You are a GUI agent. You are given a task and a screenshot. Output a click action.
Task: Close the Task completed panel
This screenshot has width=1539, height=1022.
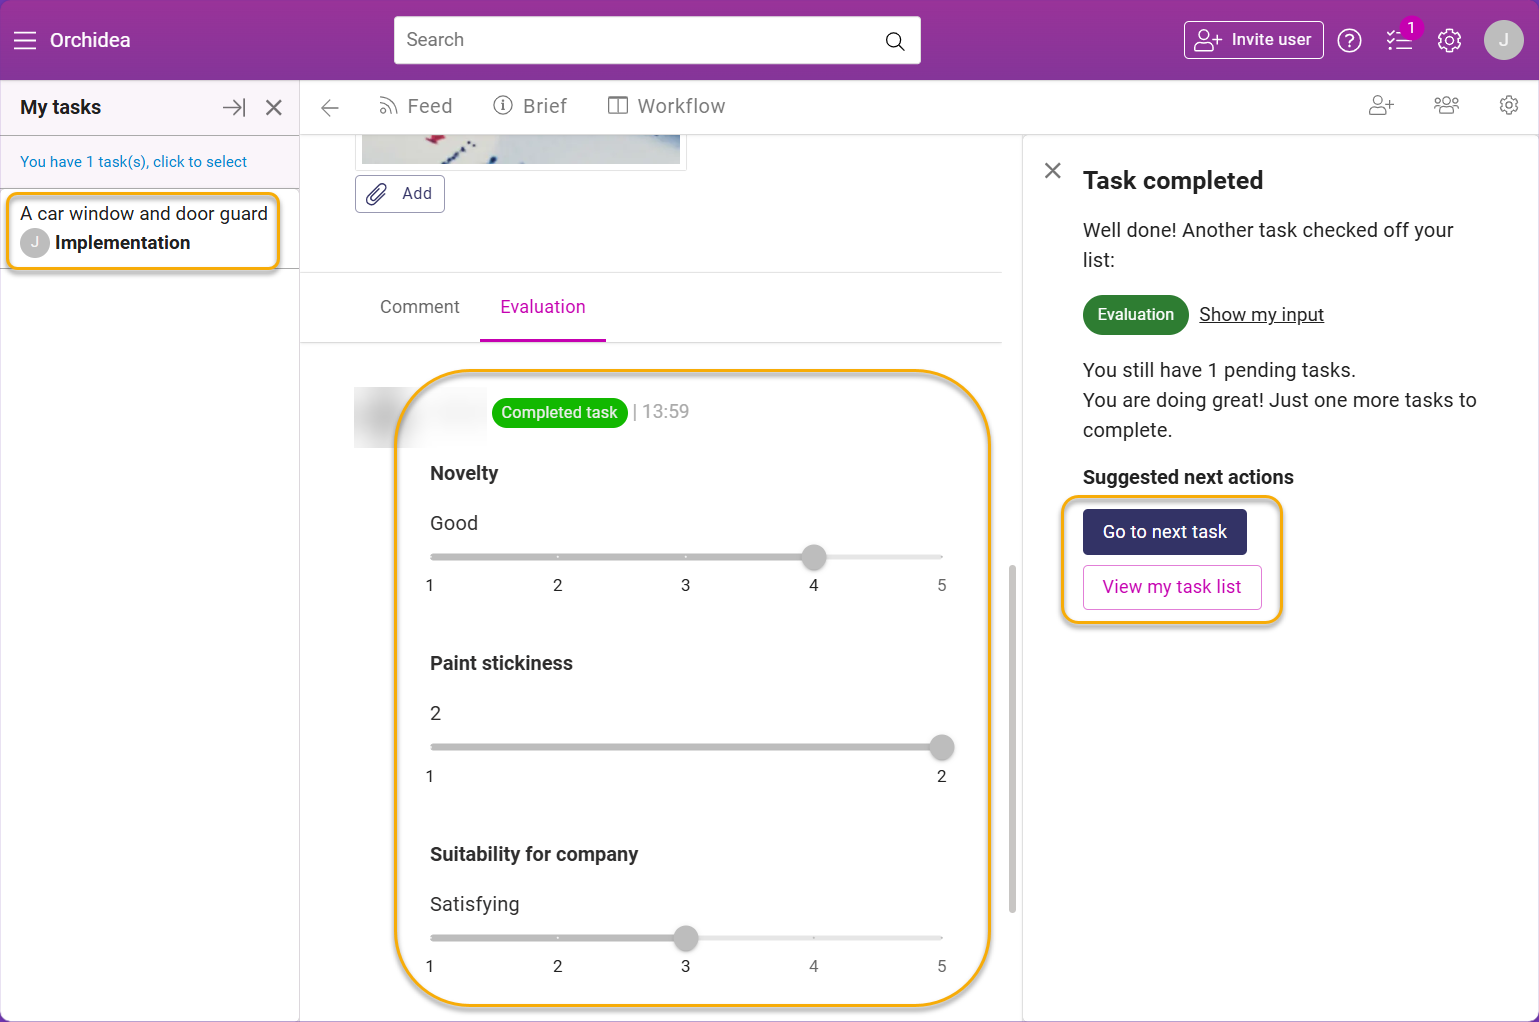click(1053, 170)
